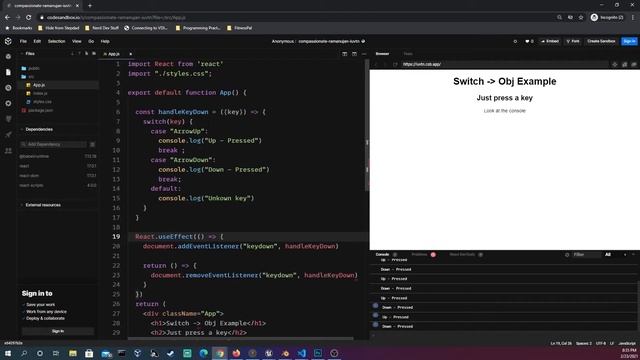Click the preview URL address field

(504, 64)
